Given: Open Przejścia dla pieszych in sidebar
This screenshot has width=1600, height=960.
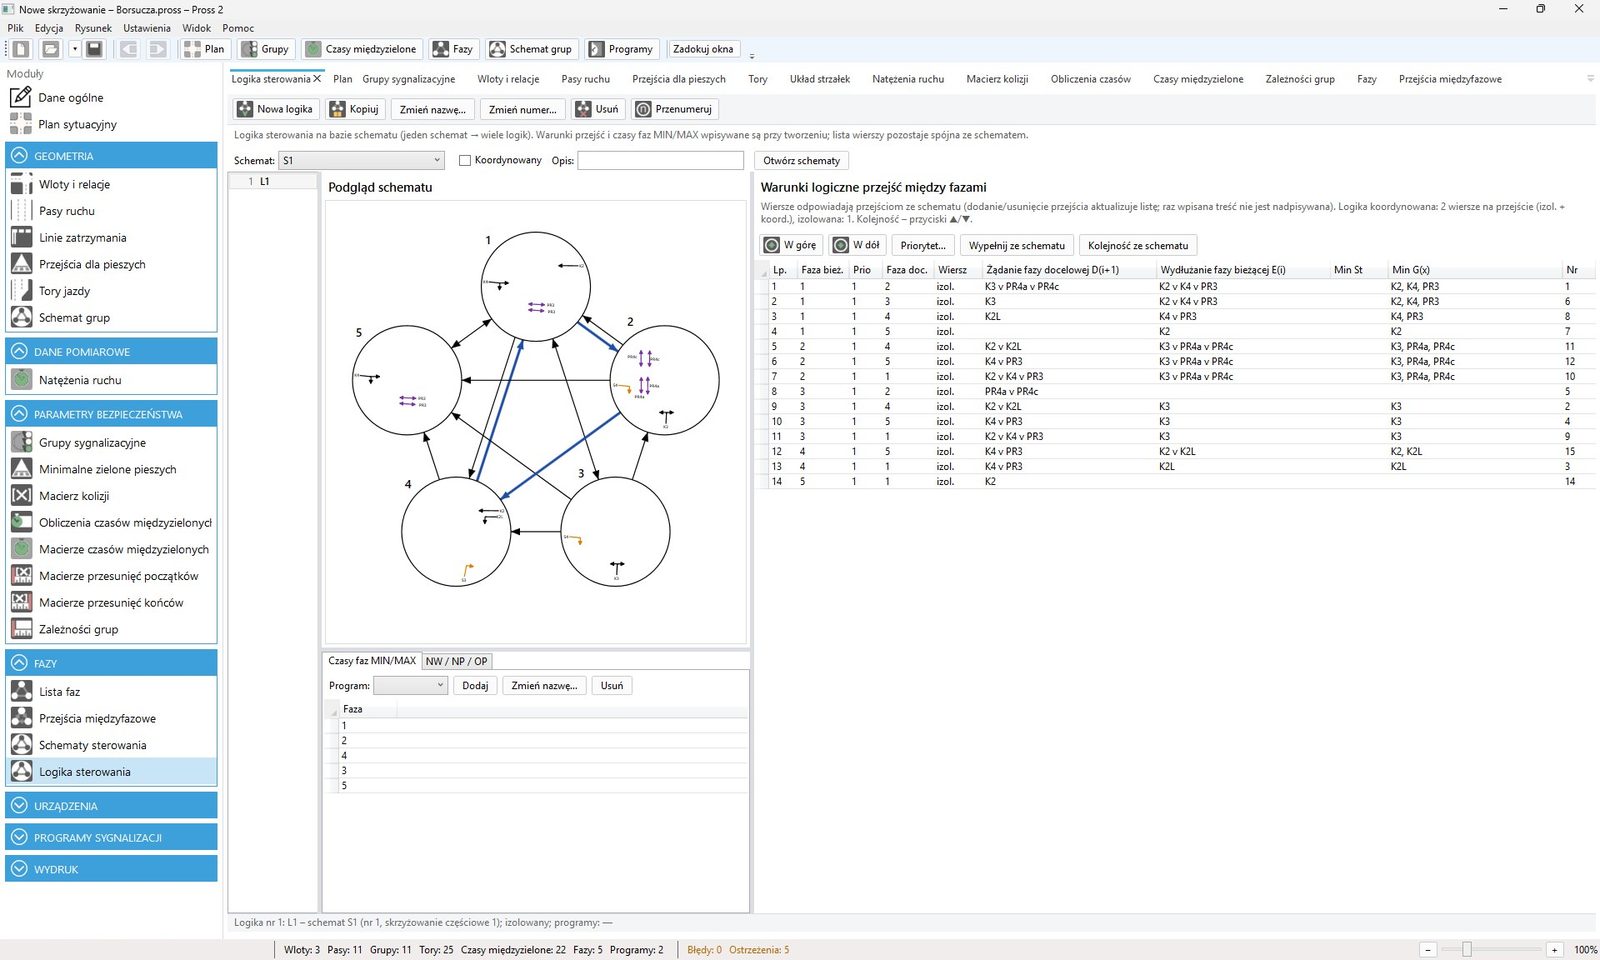Looking at the screenshot, I should [92, 264].
